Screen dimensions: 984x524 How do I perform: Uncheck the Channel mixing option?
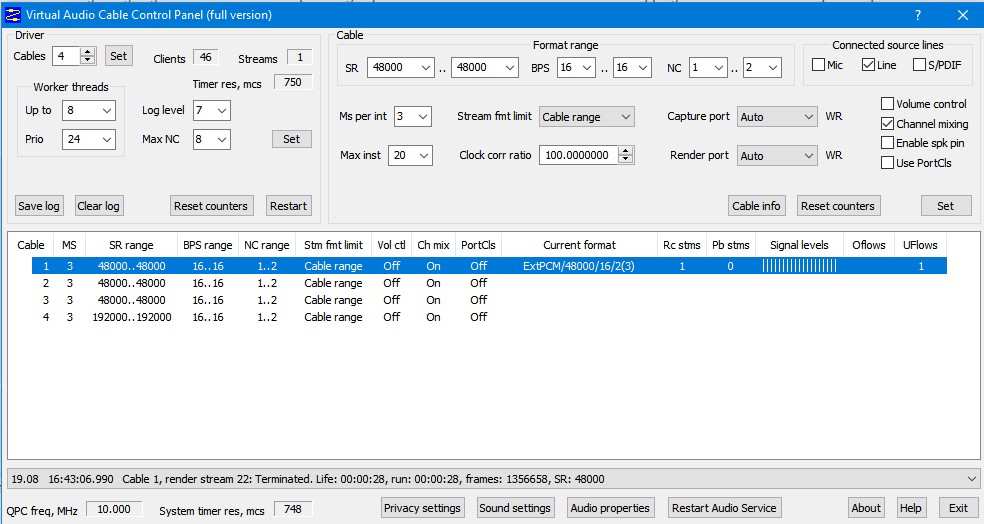click(888, 124)
